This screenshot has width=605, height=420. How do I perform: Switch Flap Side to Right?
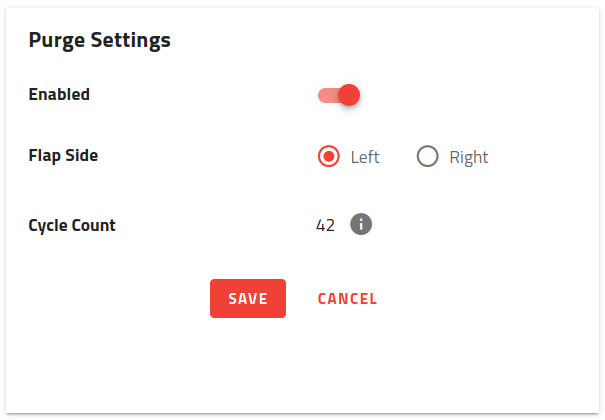click(x=428, y=157)
